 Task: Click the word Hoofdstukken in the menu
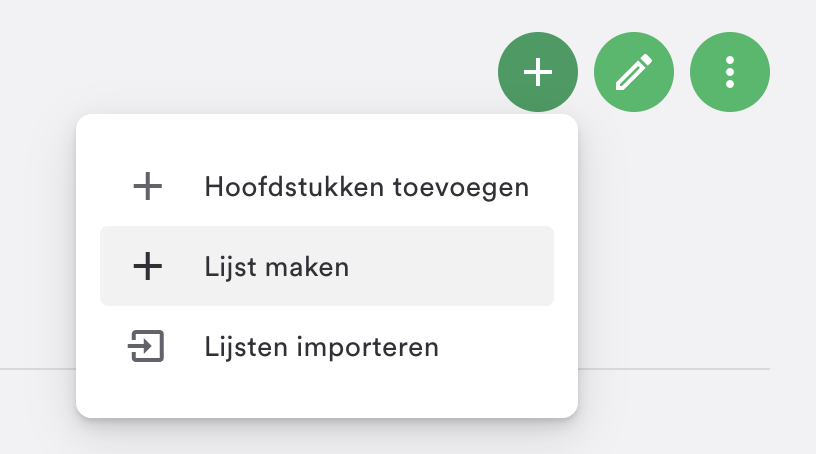pyautogui.click(x=294, y=187)
